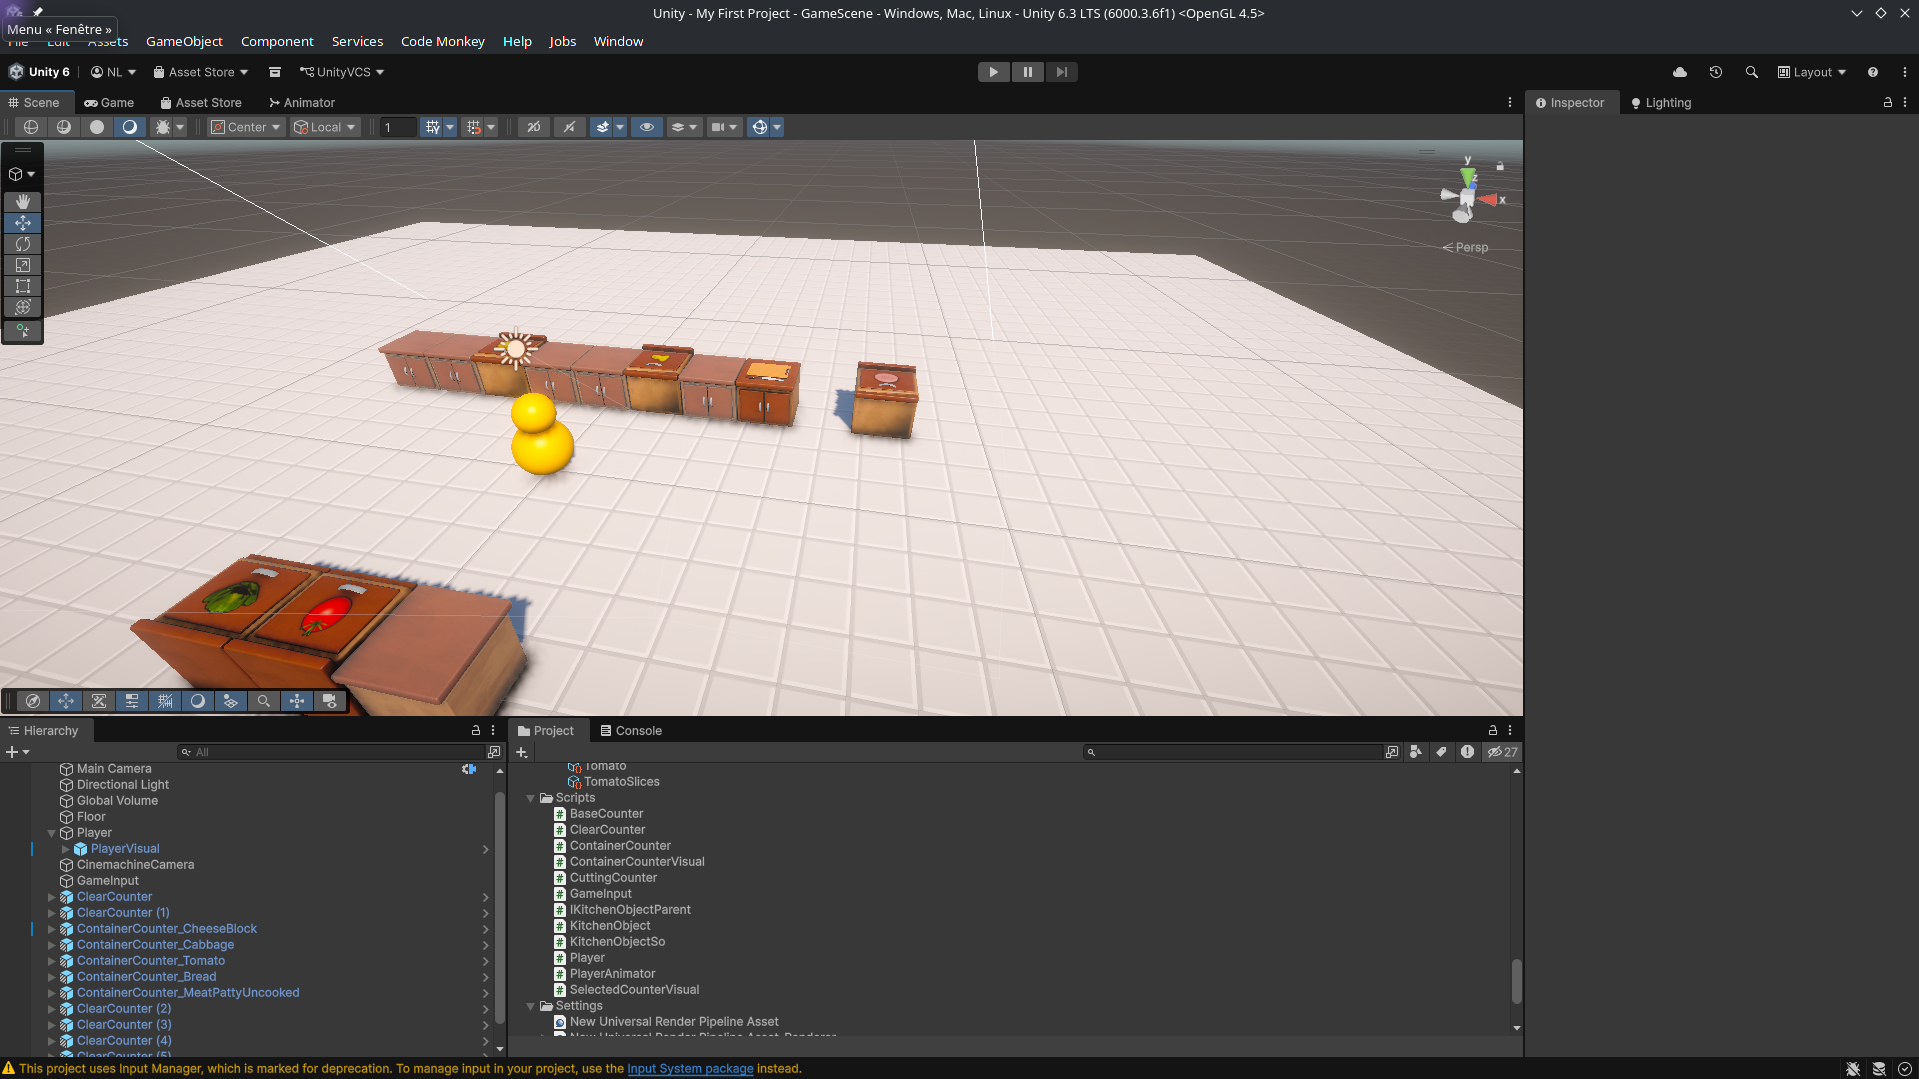Open the global Search magnifier
Viewport: 1919px width, 1079px height.
click(x=1752, y=72)
